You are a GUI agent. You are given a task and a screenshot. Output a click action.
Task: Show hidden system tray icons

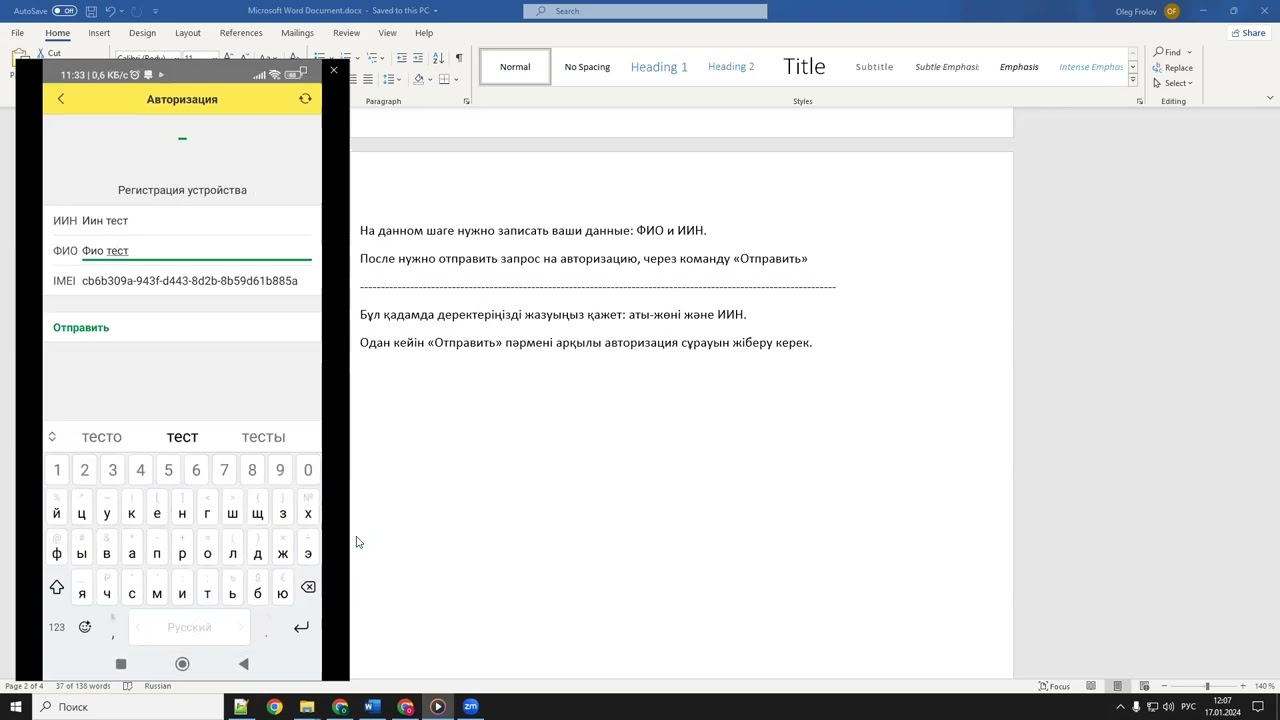(x=1120, y=707)
